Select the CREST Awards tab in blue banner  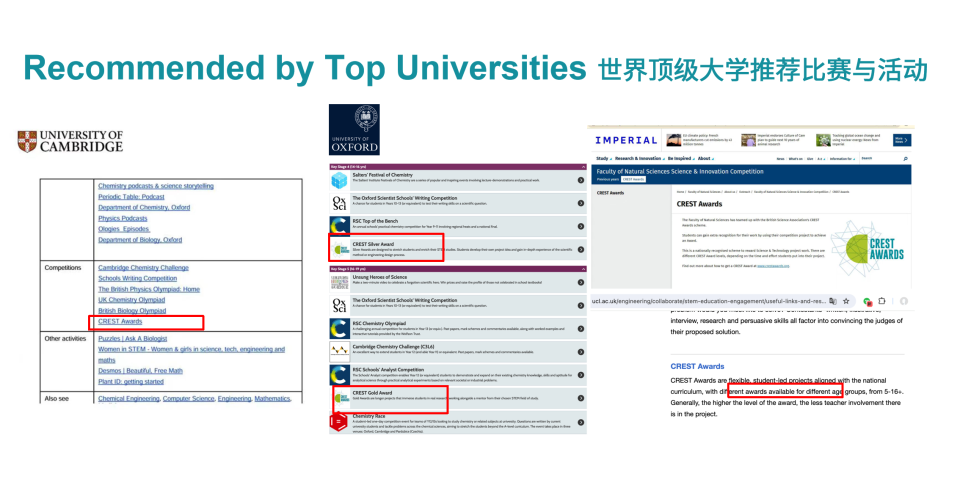pos(634,179)
